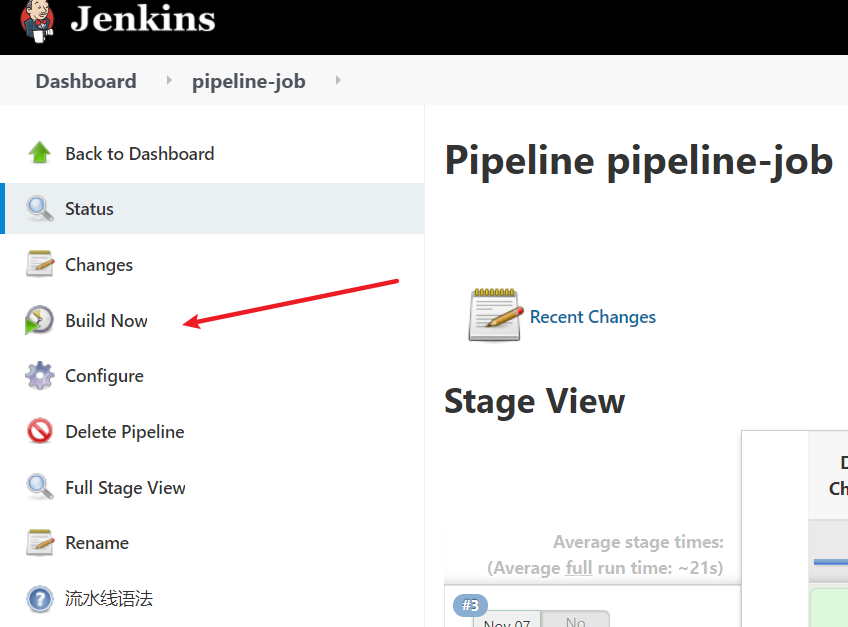848x627 pixels.
Task: Click the red Delete Pipeline icon
Action: 40,431
